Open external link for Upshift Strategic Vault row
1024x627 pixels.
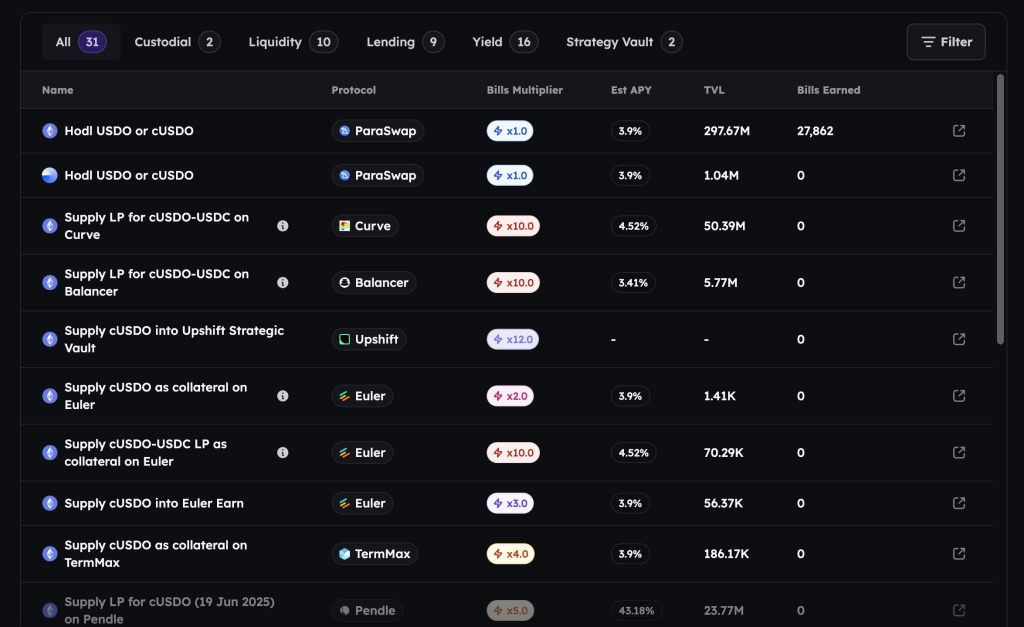coord(959,339)
